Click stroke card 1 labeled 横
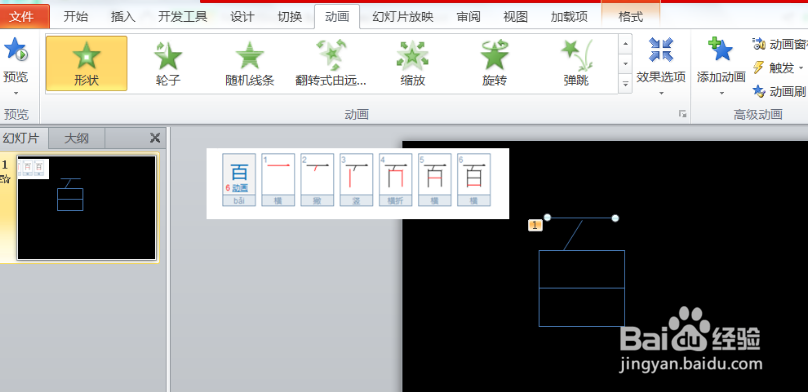The width and height of the screenshot is (808, 392). (278, 180)
